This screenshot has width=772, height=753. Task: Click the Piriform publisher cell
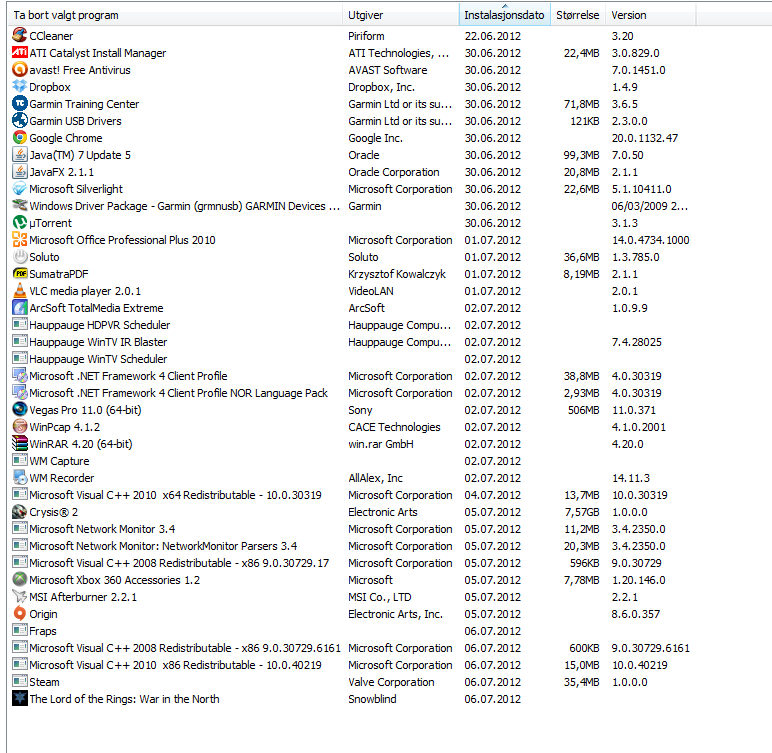coord(366,36)
